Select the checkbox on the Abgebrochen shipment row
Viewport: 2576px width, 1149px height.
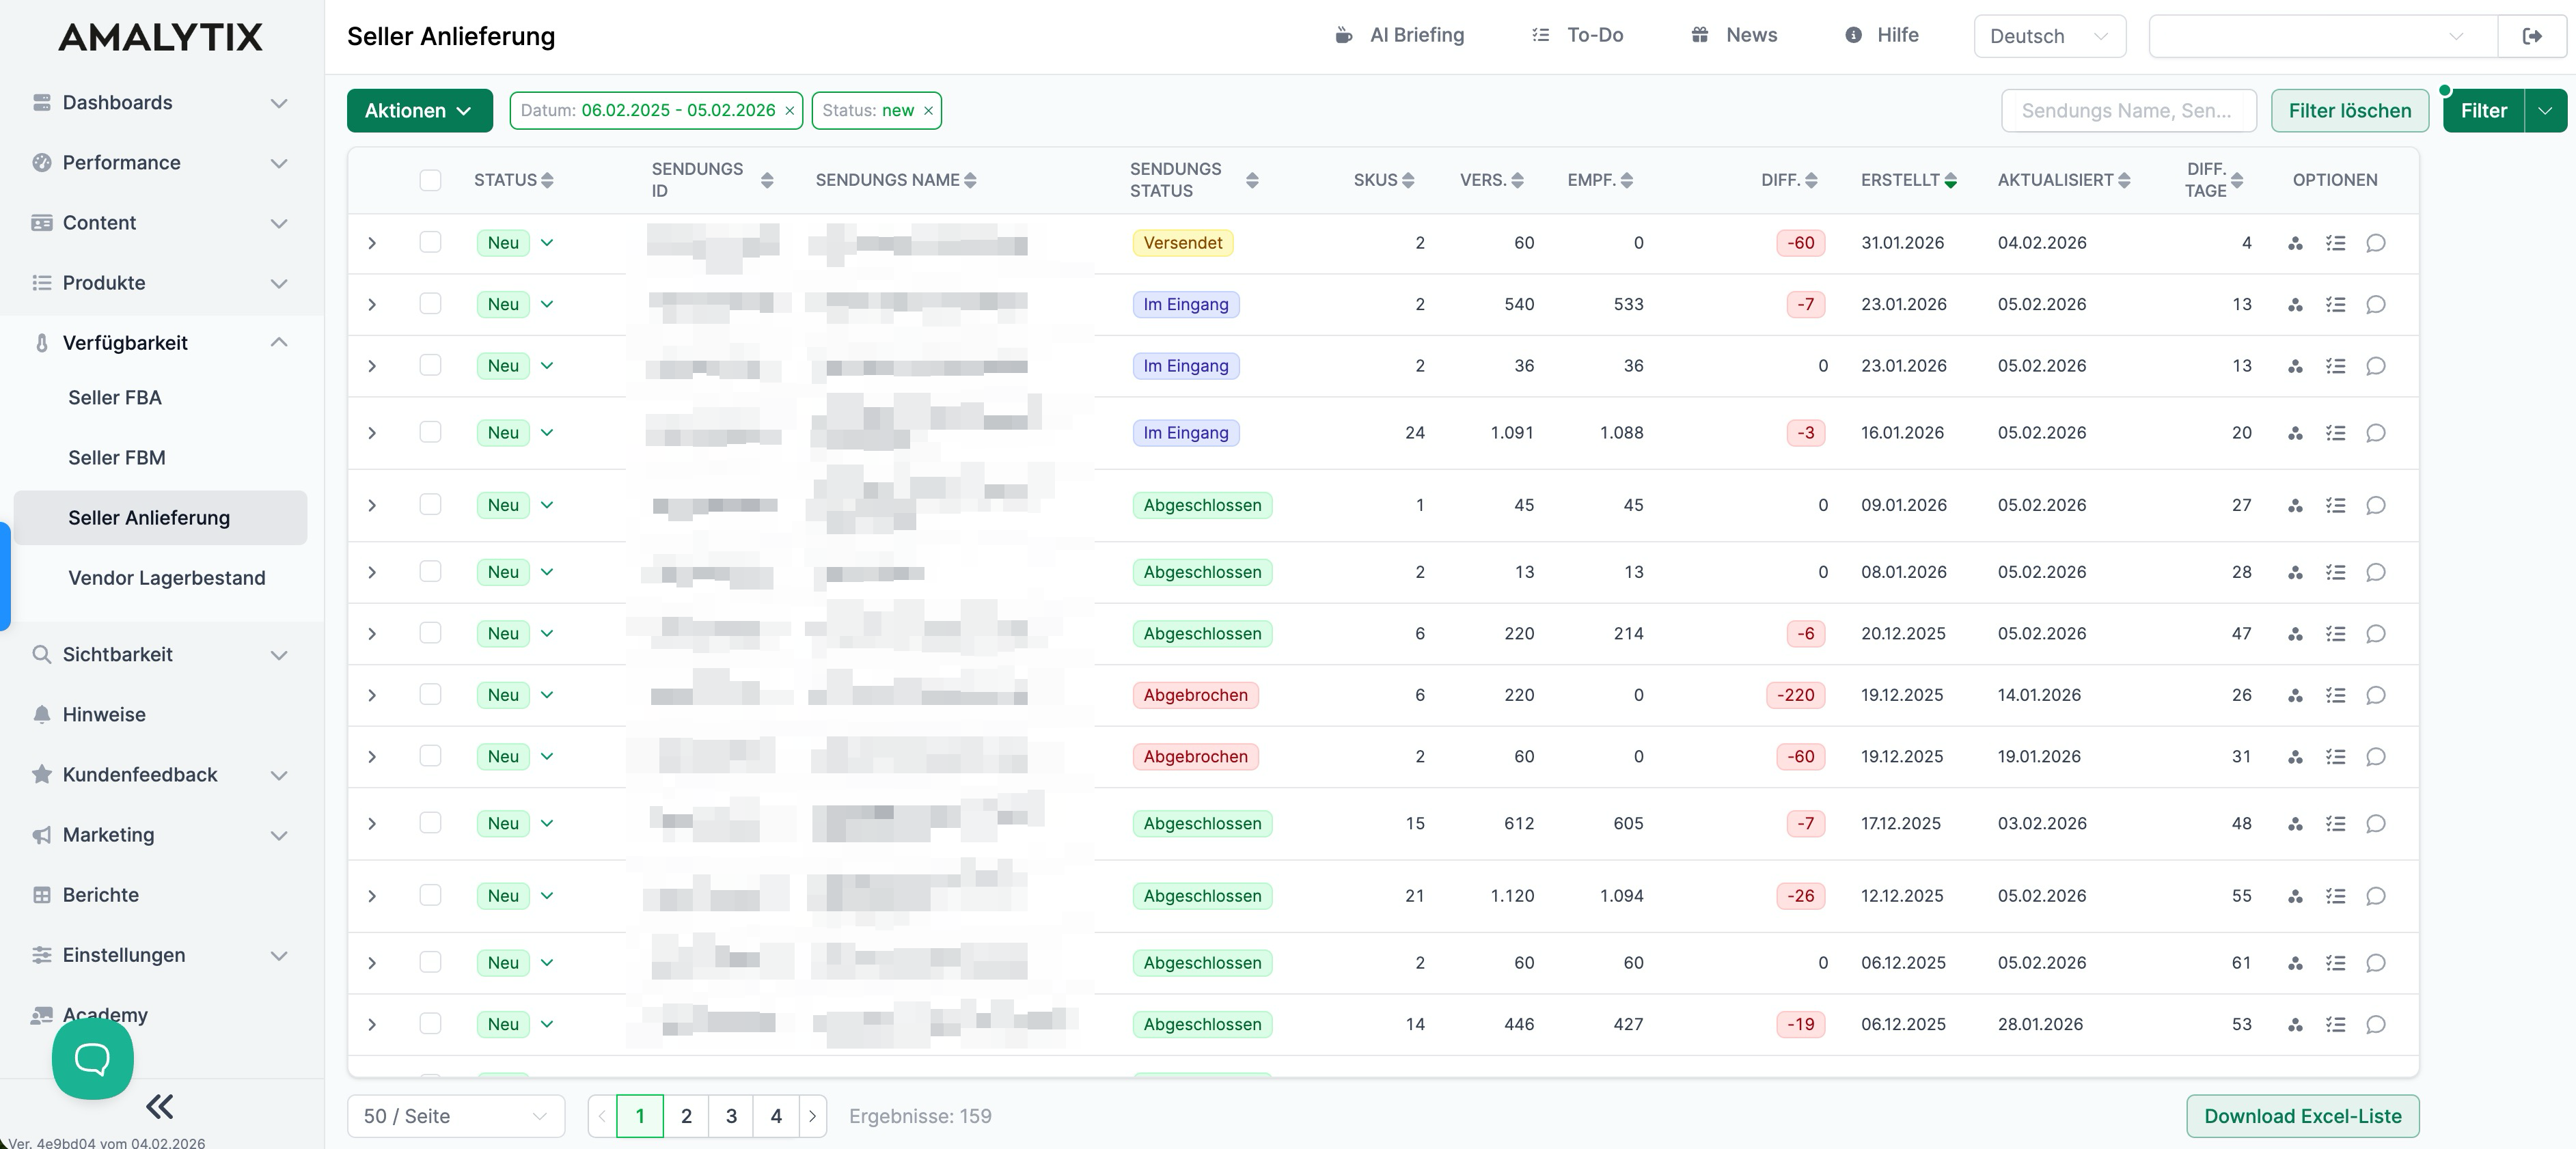point(431,695)
